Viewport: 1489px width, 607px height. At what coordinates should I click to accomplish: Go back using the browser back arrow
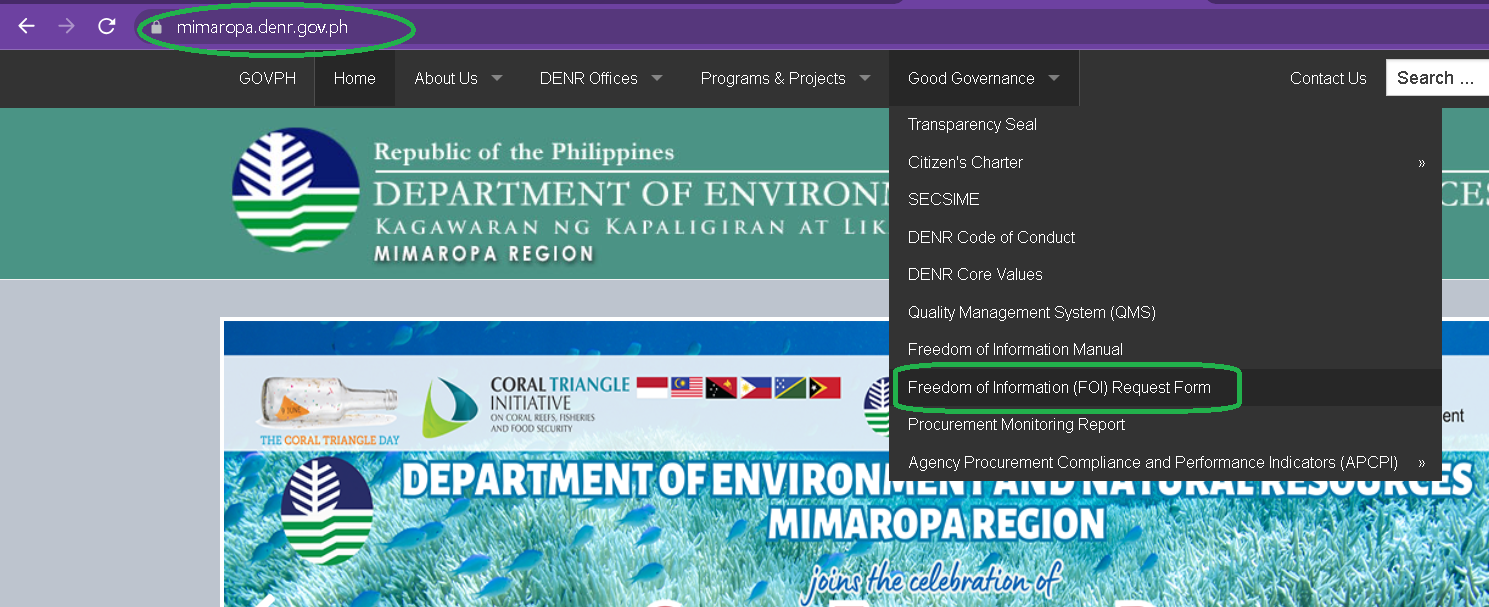[27, 26]
